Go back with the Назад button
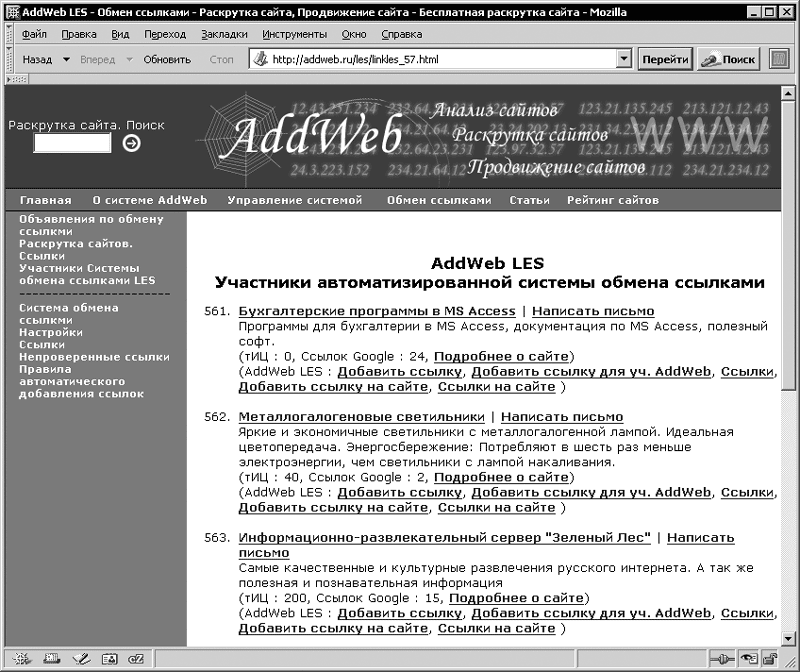The image size is (800, 672). (37, 60)
